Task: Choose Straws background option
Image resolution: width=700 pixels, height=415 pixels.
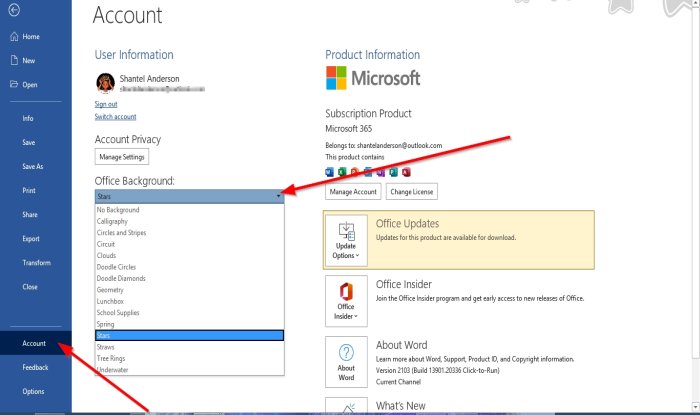Action: (190, 347)
